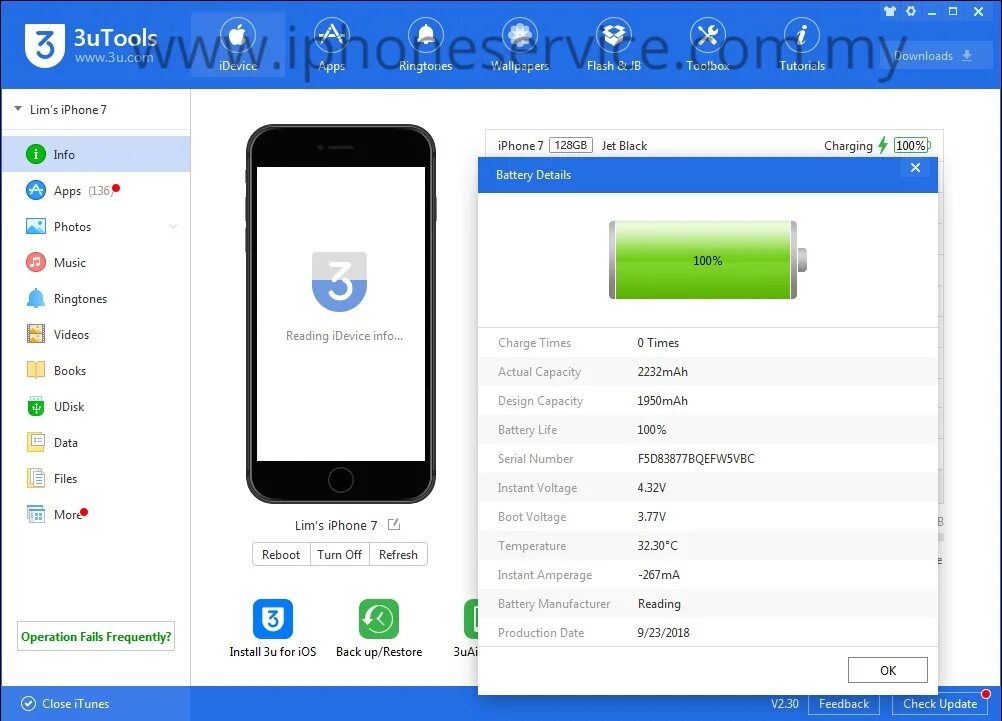Click the Temperature value 32.30°C
Screen dimensions: 1002x721
coord(658,545)
